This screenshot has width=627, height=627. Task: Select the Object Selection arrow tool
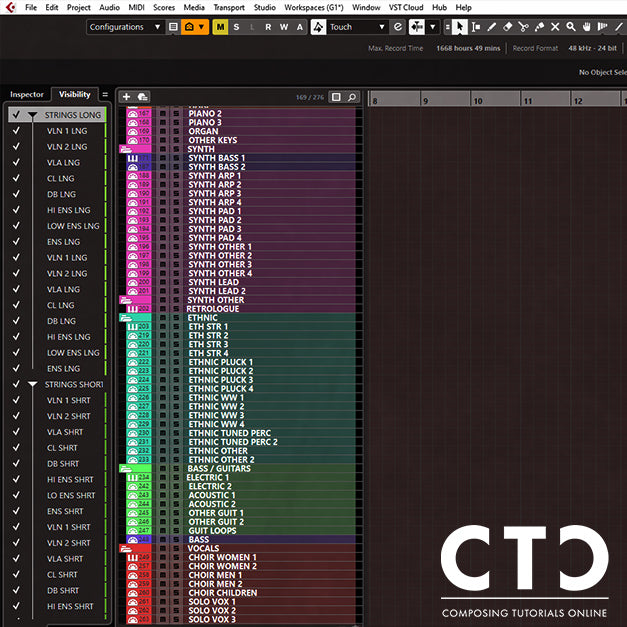tap(460, 27)
